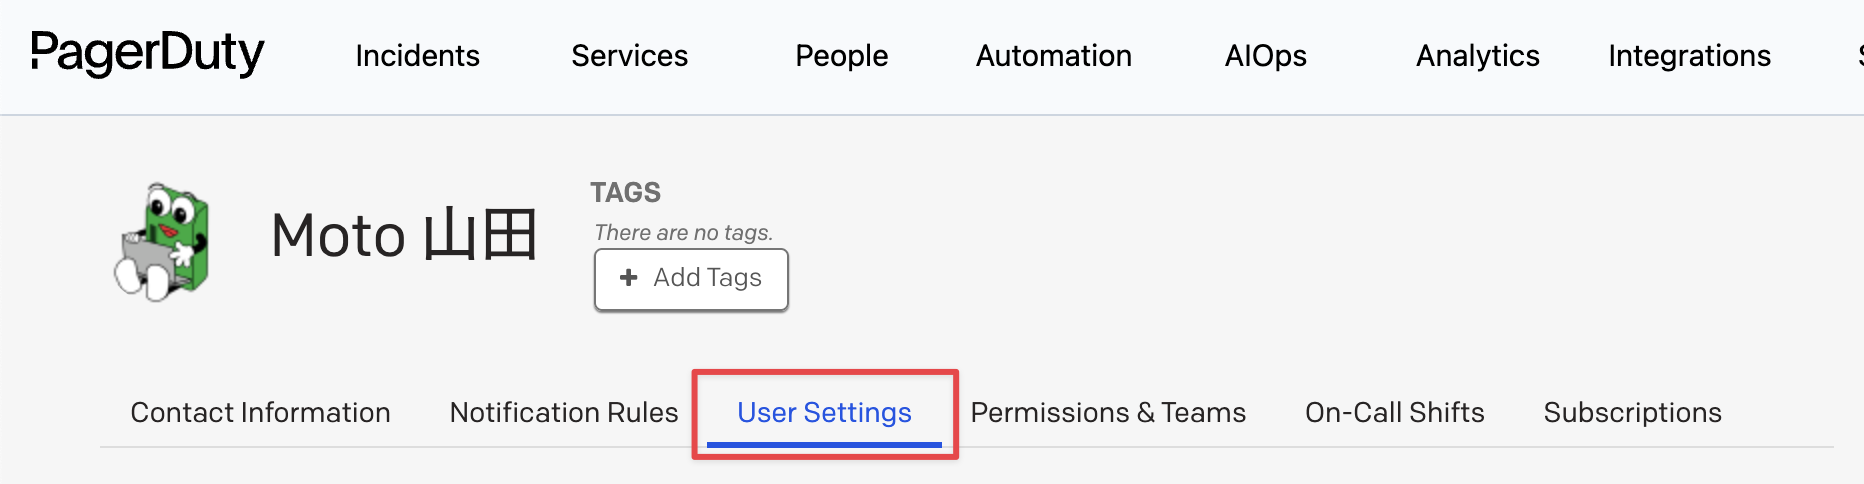Open the Services menu
This screenshot has height=484, width=1864.
(629, 56)
